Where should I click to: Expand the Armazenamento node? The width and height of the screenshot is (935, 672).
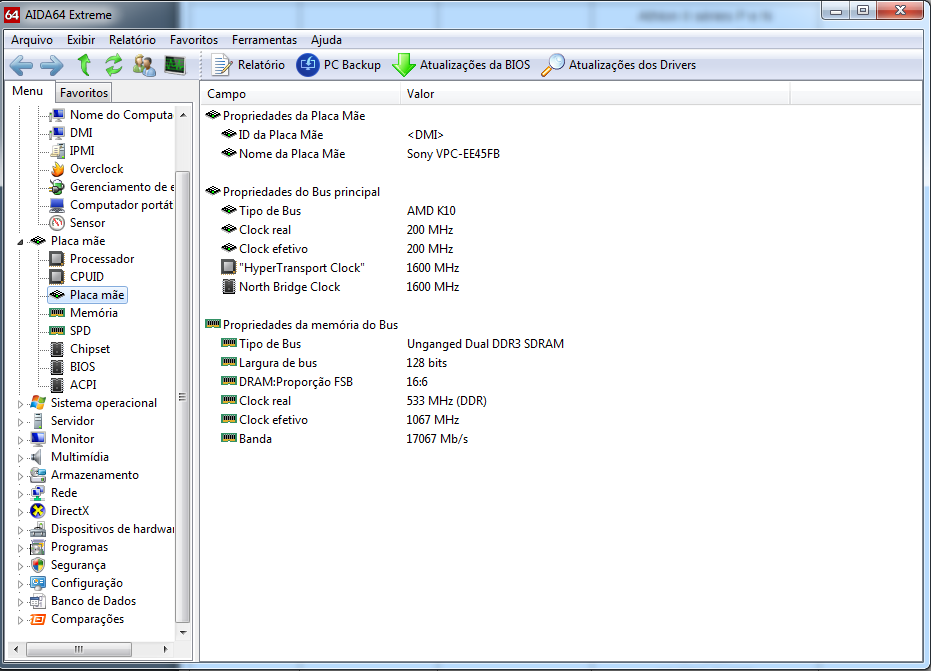[x=20, y=476]
